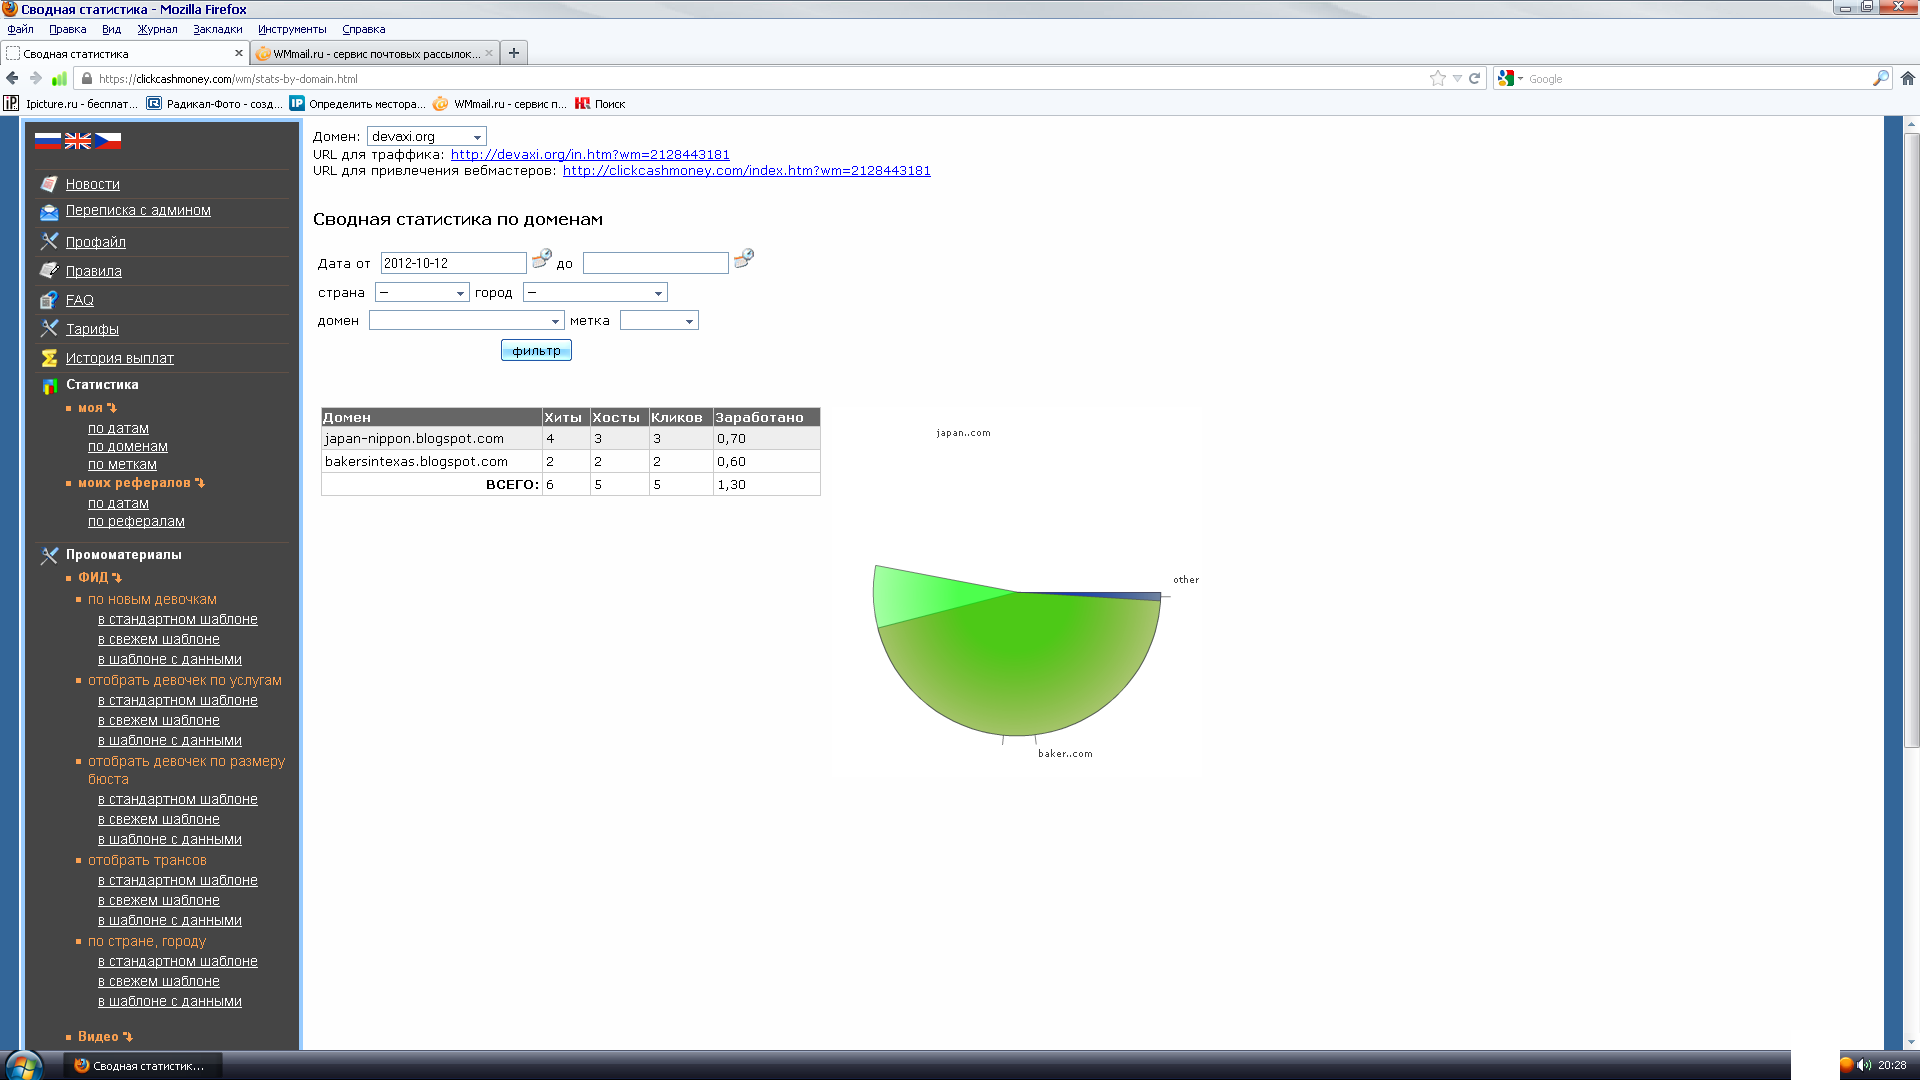Click the end date input field
This screenshot has height=1080, width=1920.
point(655,263)
